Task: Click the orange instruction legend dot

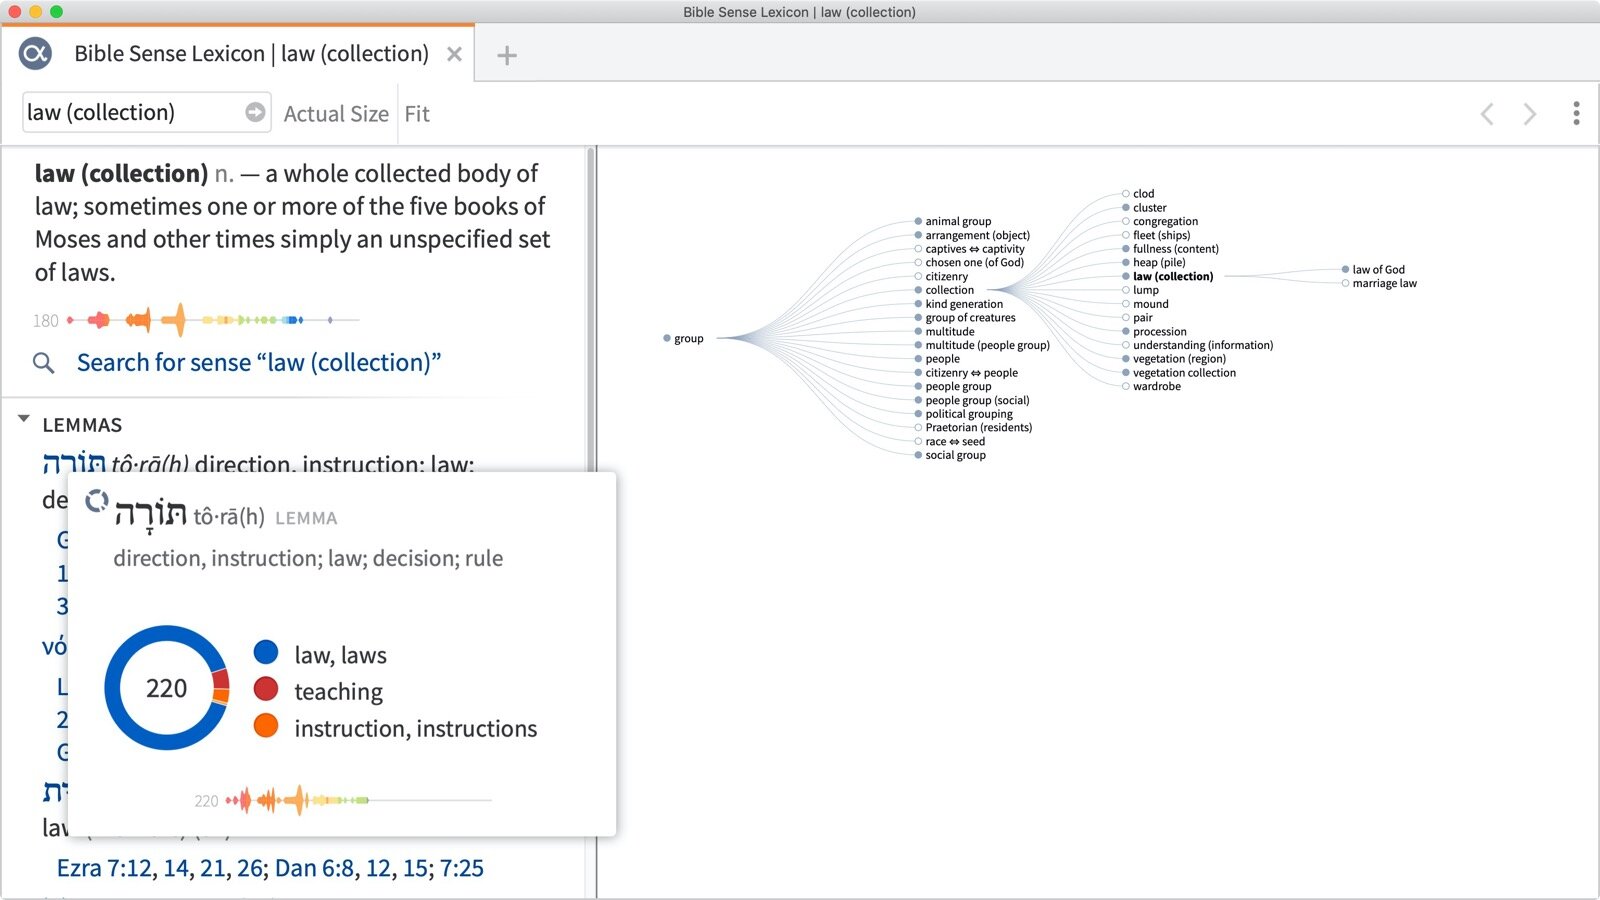Action: click(x=266, y=726)
